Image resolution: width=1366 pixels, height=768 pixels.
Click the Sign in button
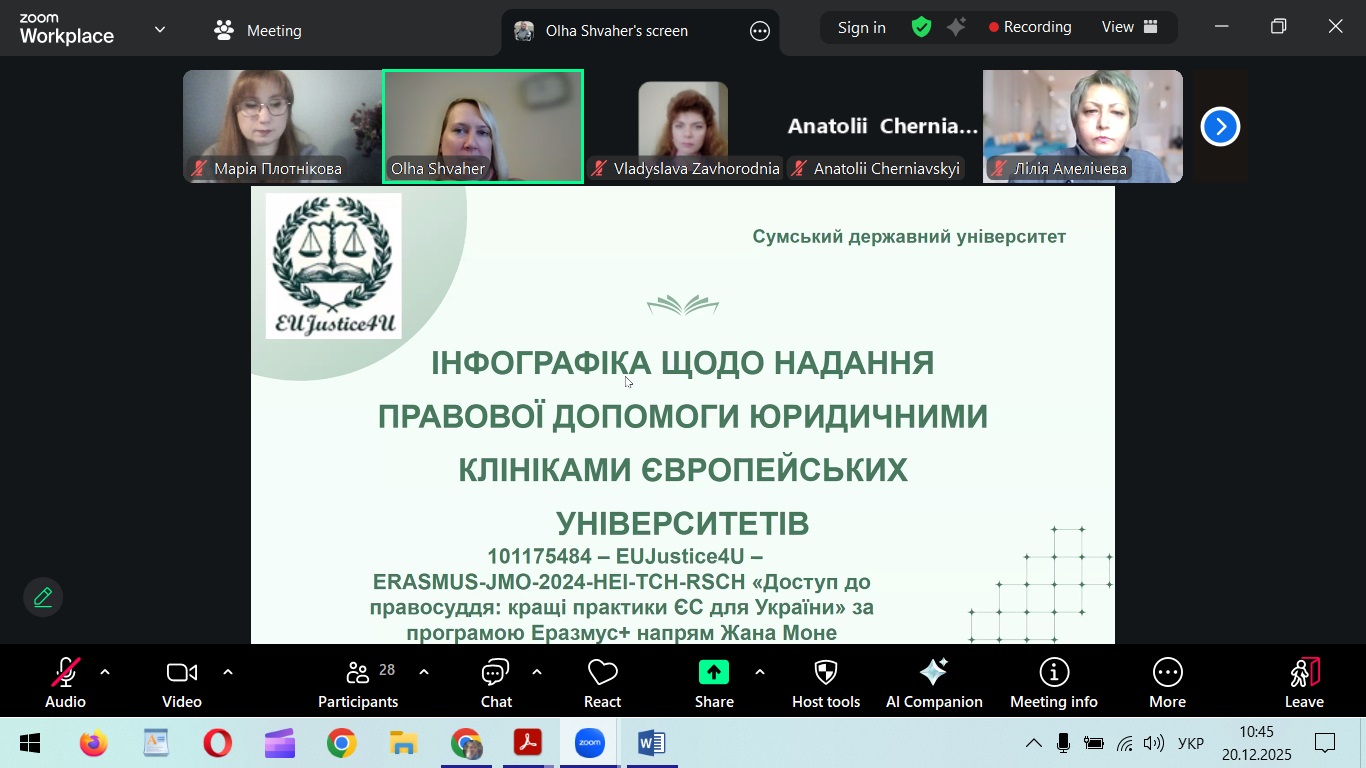click(x=861, y=28)
